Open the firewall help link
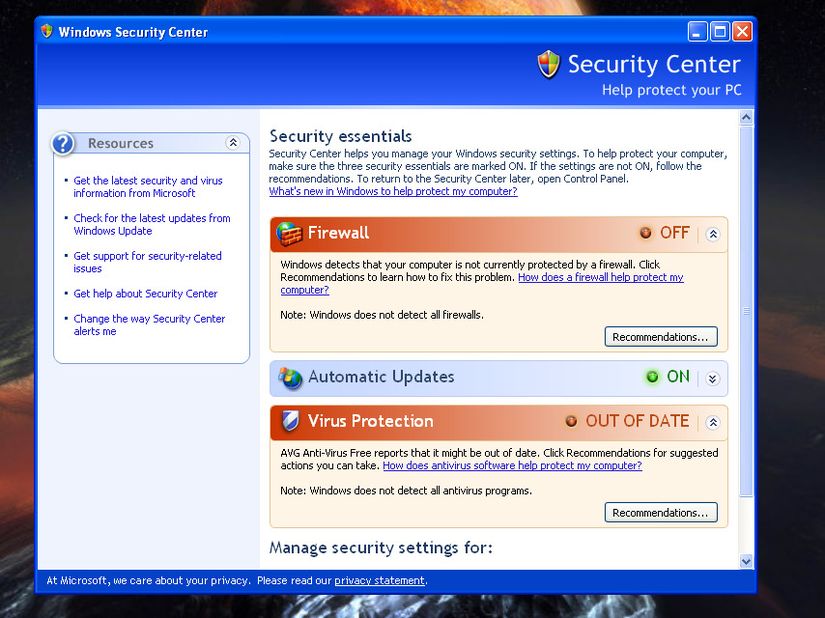 click(x=601, y=277)
